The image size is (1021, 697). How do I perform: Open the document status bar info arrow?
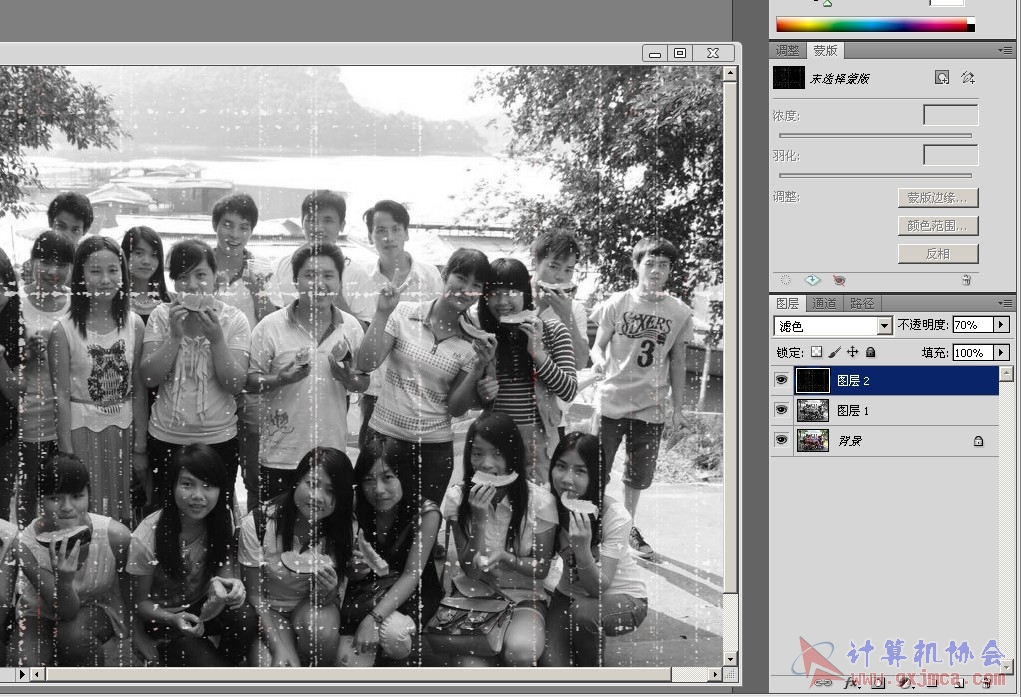[x=22, y=674]
